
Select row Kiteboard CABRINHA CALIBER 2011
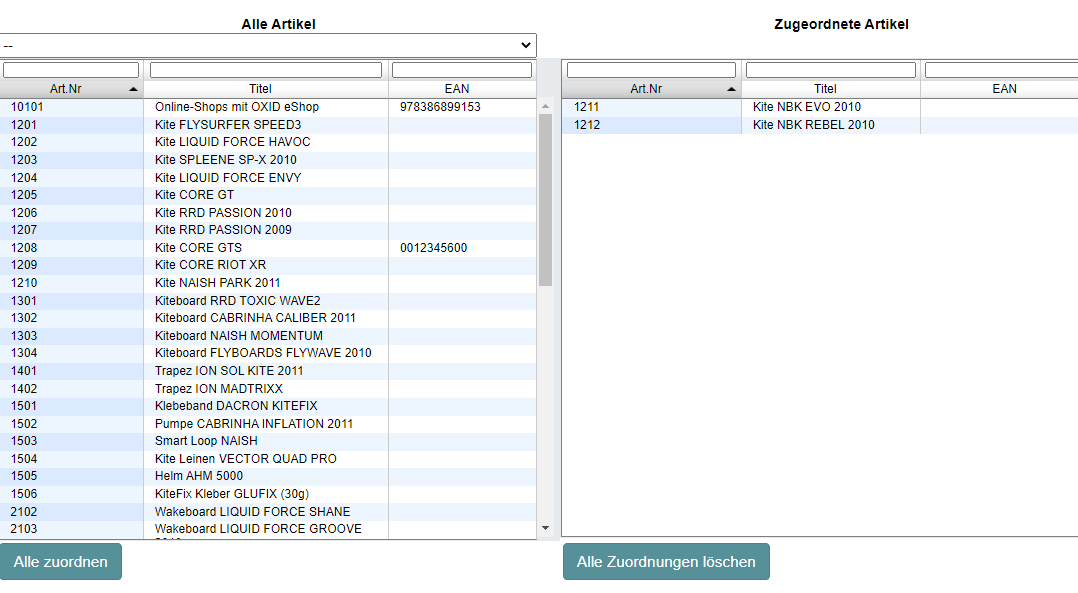tap(268, 318)
